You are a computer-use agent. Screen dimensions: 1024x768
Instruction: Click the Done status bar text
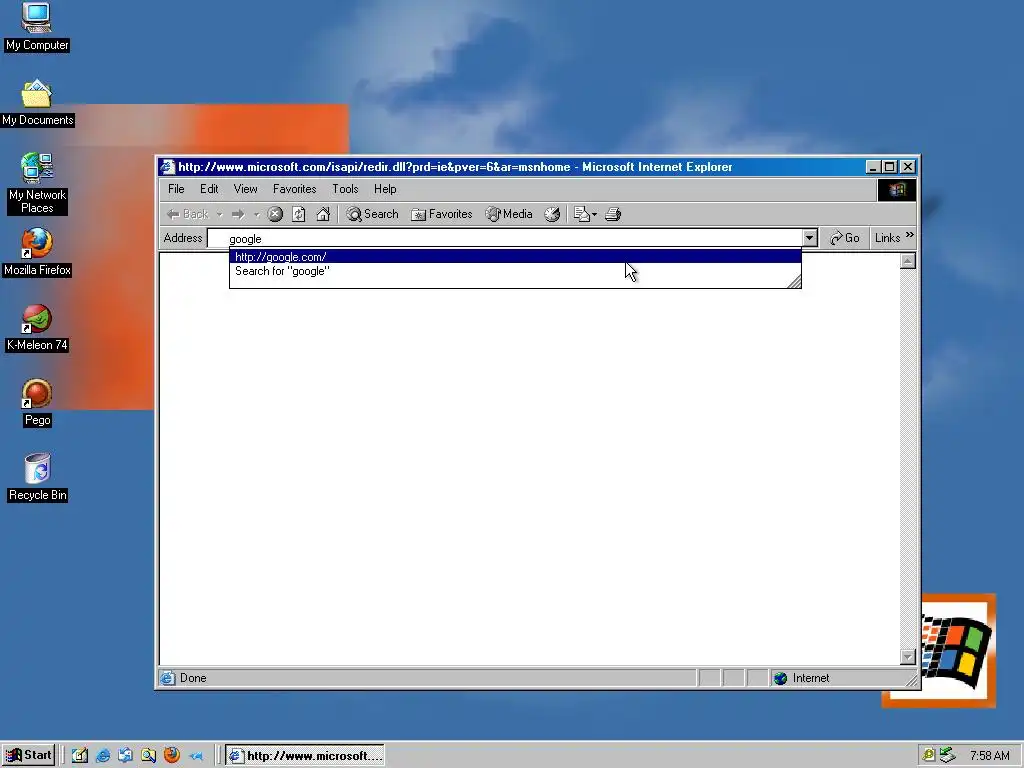(x=193, y=678)
